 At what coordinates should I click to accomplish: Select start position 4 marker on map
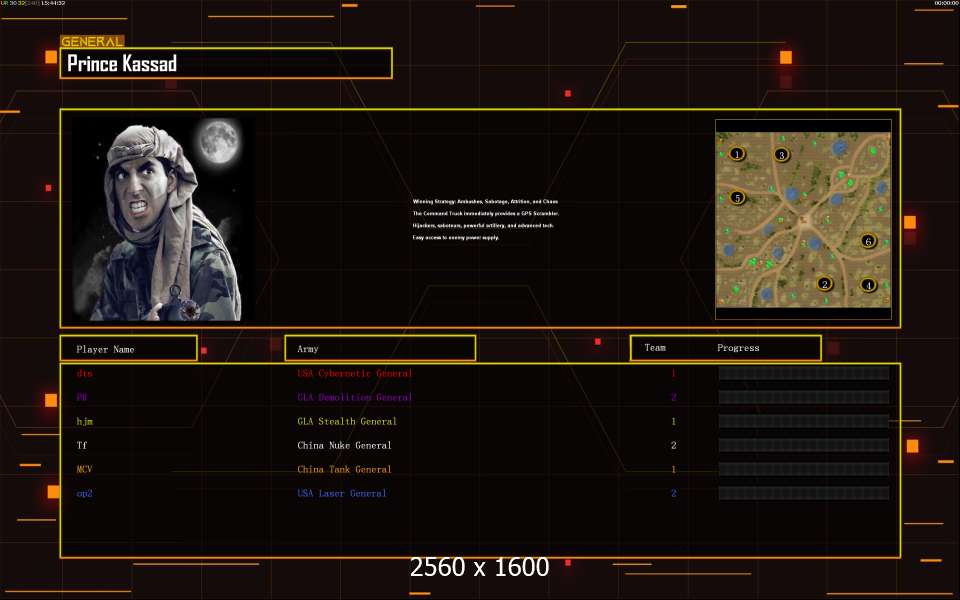click(868, 285)
